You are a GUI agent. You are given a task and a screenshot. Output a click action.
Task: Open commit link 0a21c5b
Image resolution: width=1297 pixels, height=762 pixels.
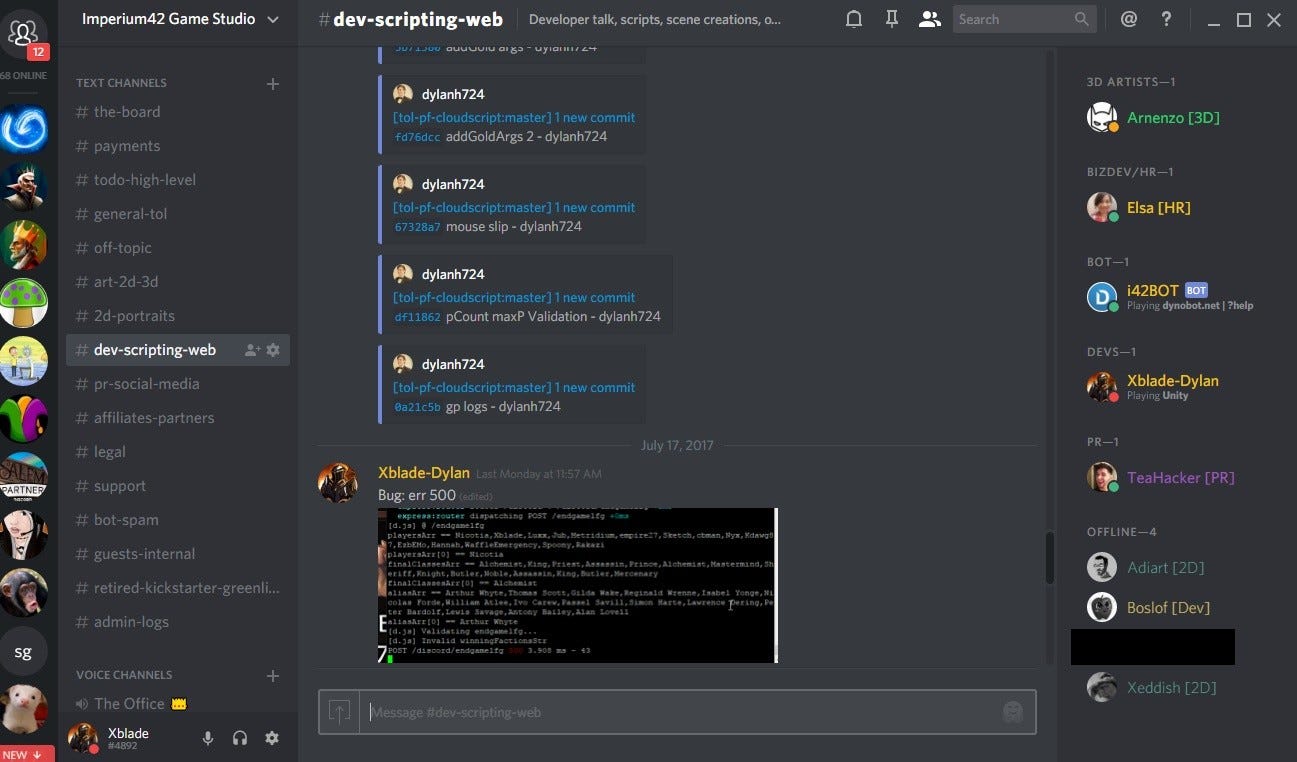point(417,407)
